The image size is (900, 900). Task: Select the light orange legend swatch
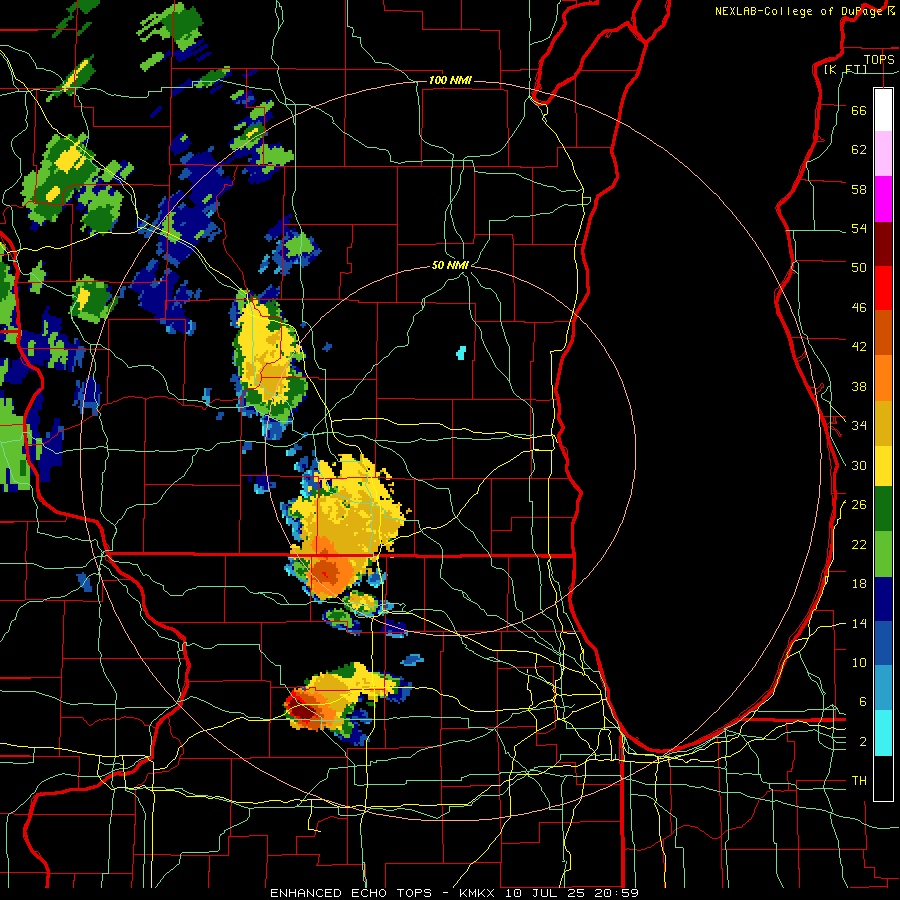[x=883, y=378]
